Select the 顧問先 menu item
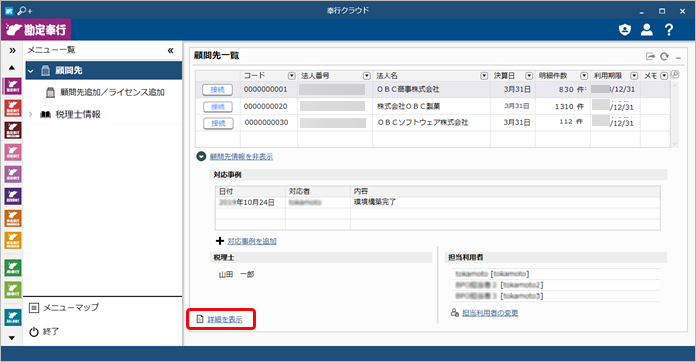The width and height of the screenshot is (696, 362). [x=104, y=71]
